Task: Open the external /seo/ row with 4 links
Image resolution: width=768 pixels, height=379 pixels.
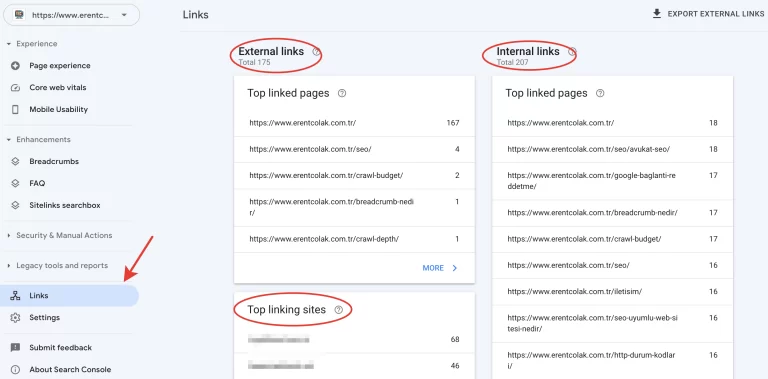Action: click(355, 149)
